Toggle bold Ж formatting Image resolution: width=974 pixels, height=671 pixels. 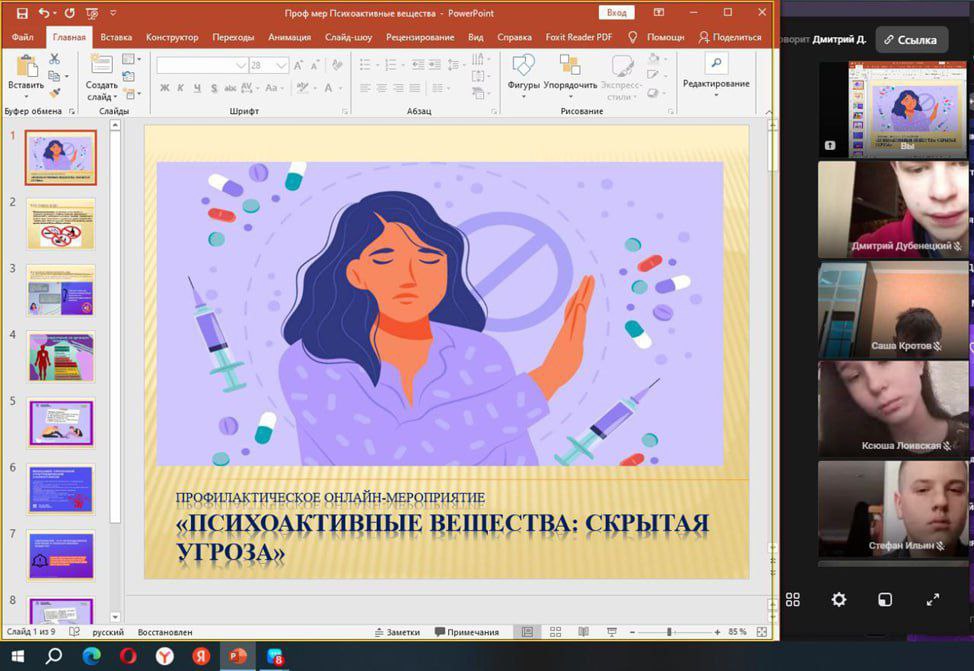tap(165, 88)
